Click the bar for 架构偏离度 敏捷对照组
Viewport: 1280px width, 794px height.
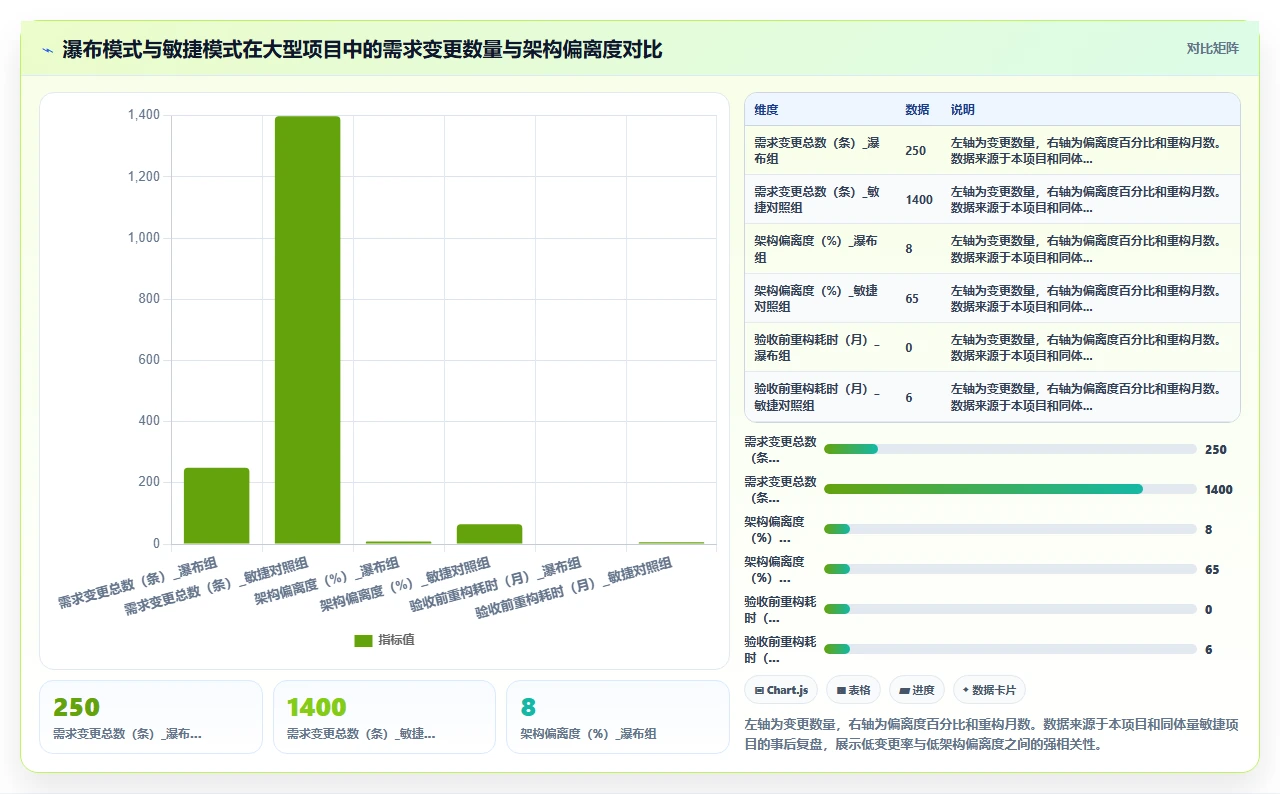click(489, 534)
